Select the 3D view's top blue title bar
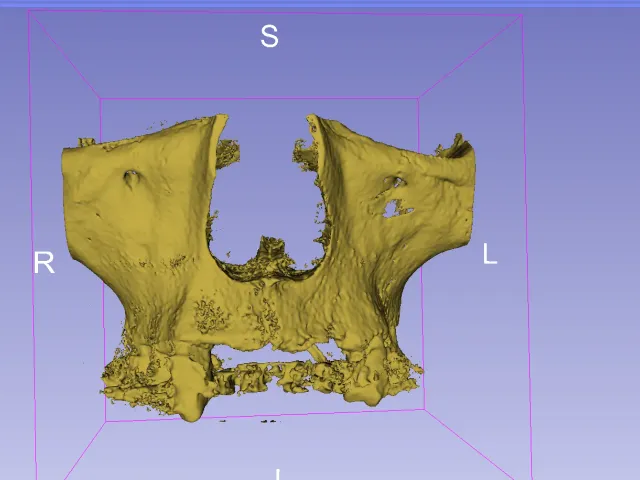 point(320,3)
